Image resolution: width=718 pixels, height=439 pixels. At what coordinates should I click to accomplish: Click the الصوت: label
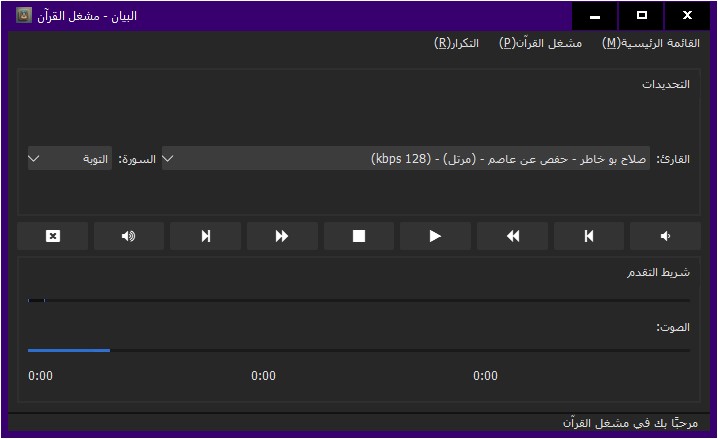click(673, 327)
